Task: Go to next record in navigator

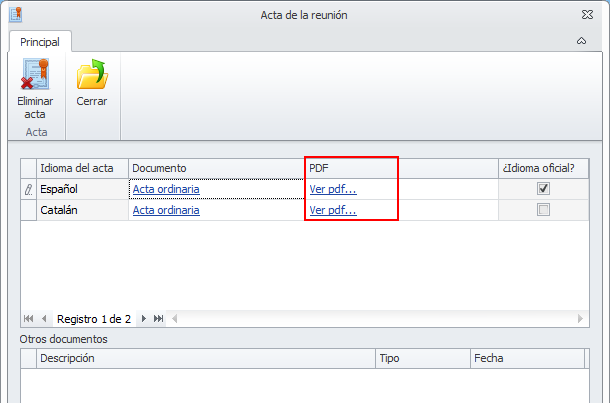Action: pos(144,319)
